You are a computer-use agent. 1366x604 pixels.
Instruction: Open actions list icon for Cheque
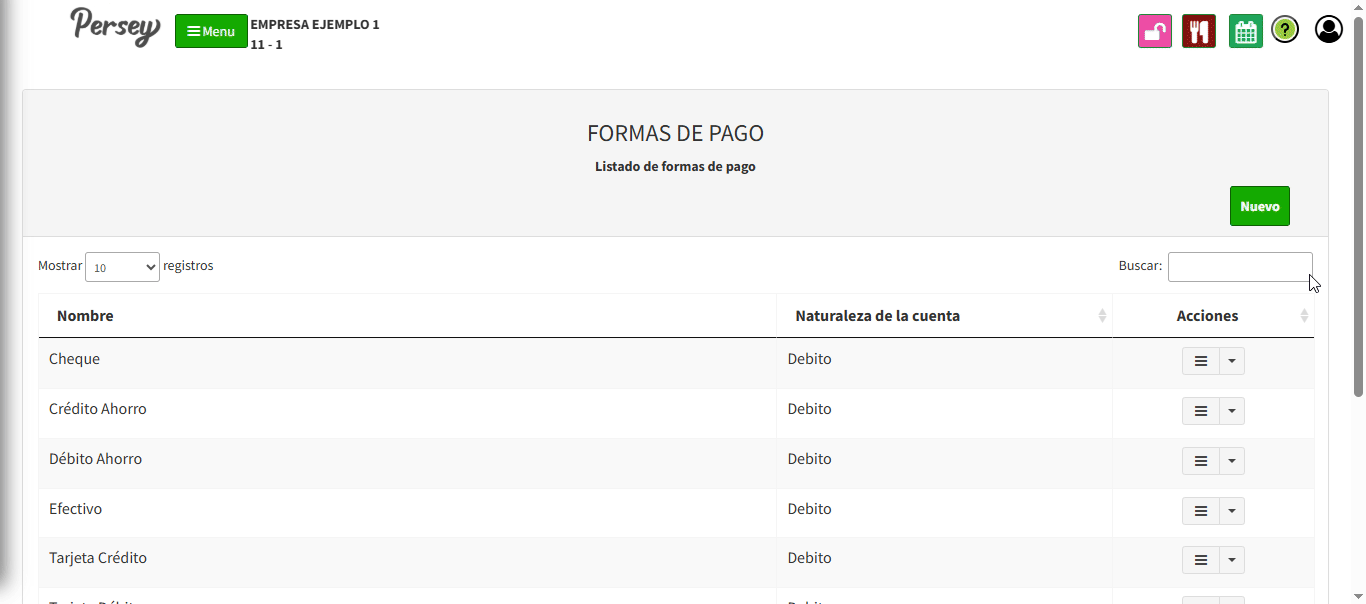click(1201, 361)
